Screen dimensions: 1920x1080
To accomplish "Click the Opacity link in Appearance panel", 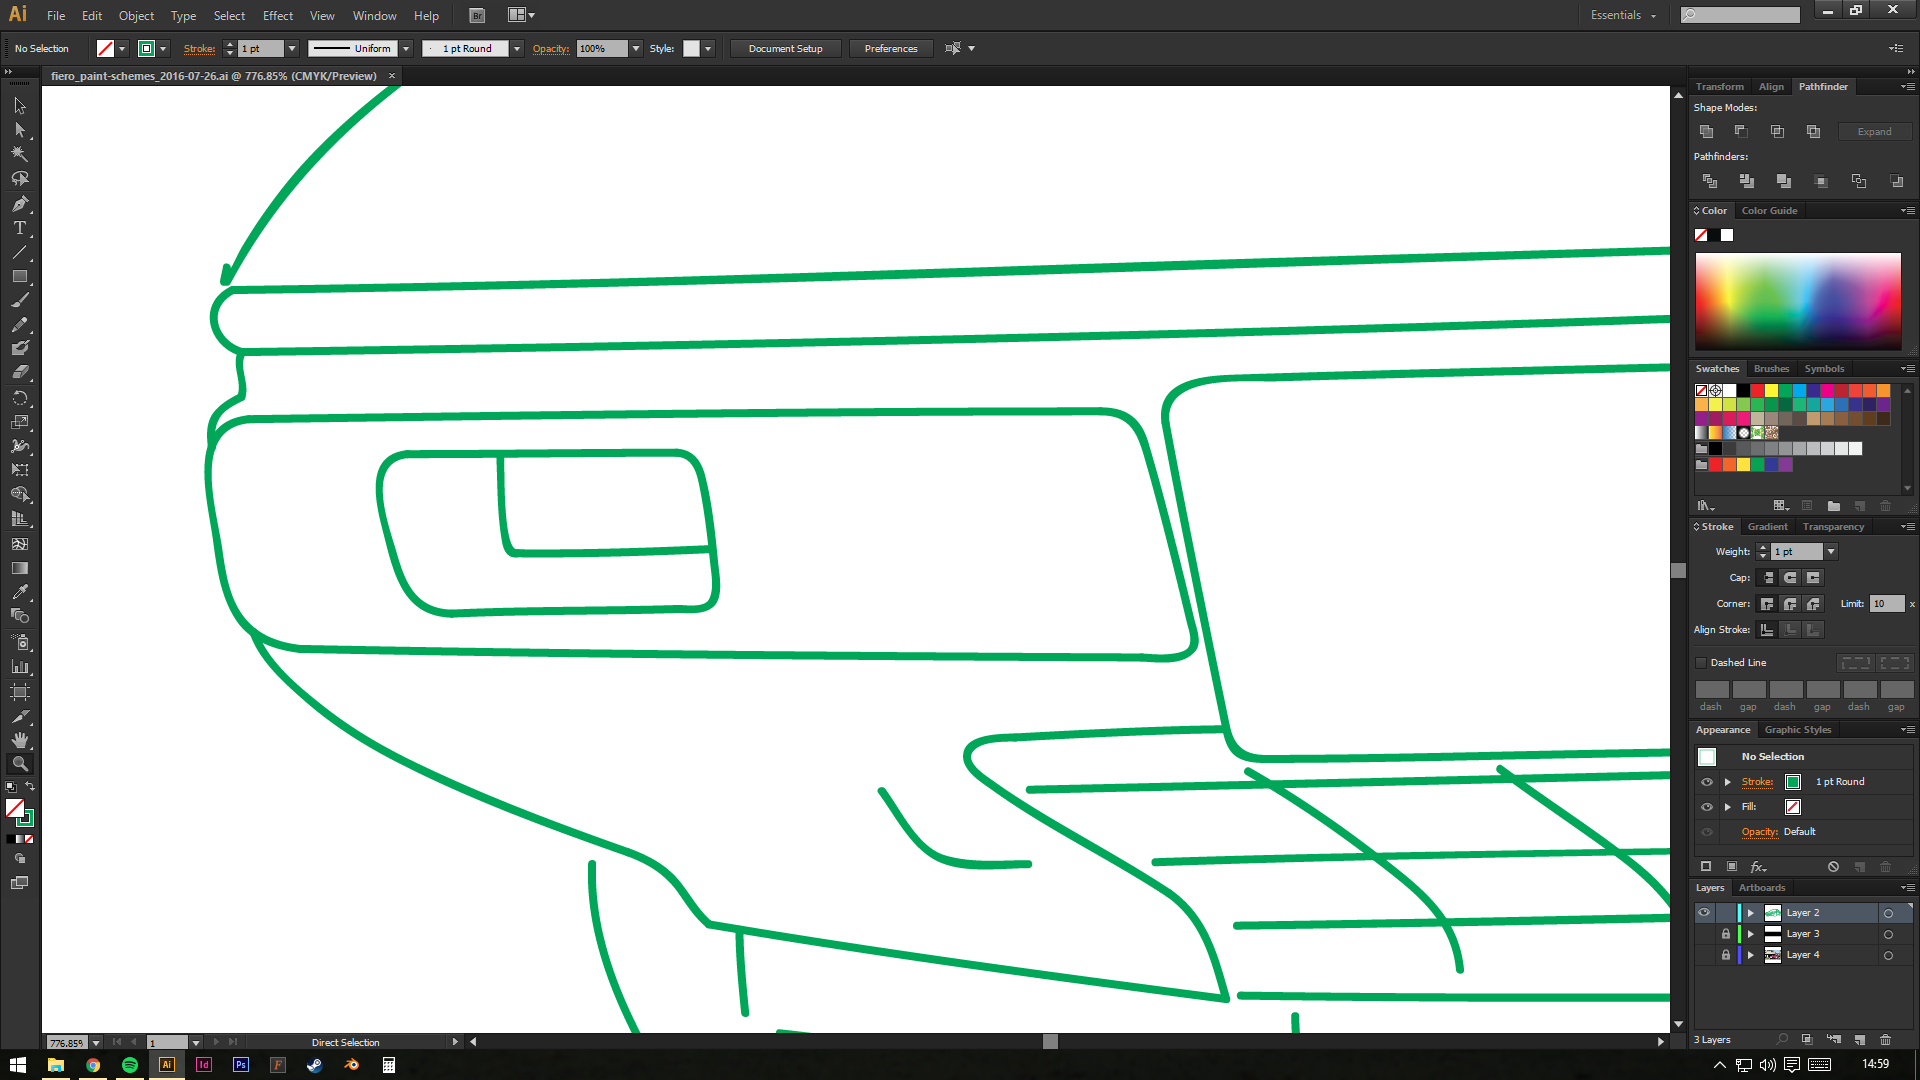I will point(1759,832).
